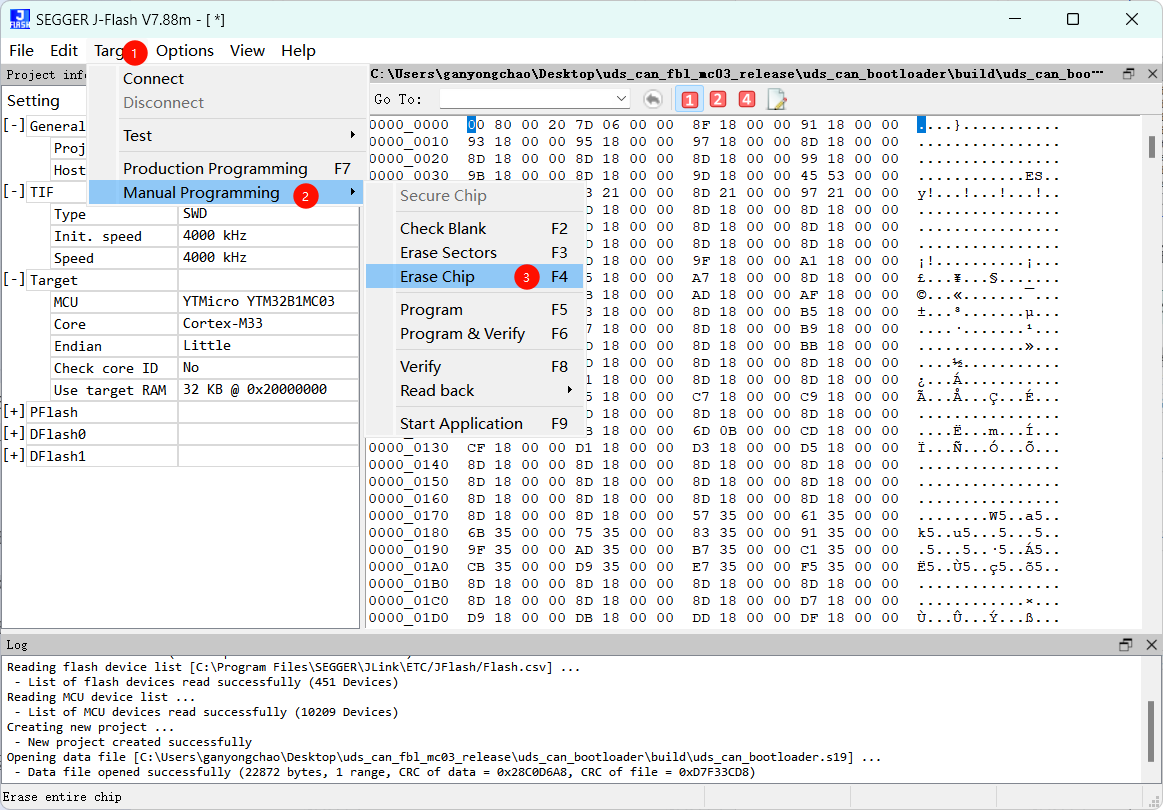1163x810 pixels.
Task: Open the File menu
Action: (22, 50)
